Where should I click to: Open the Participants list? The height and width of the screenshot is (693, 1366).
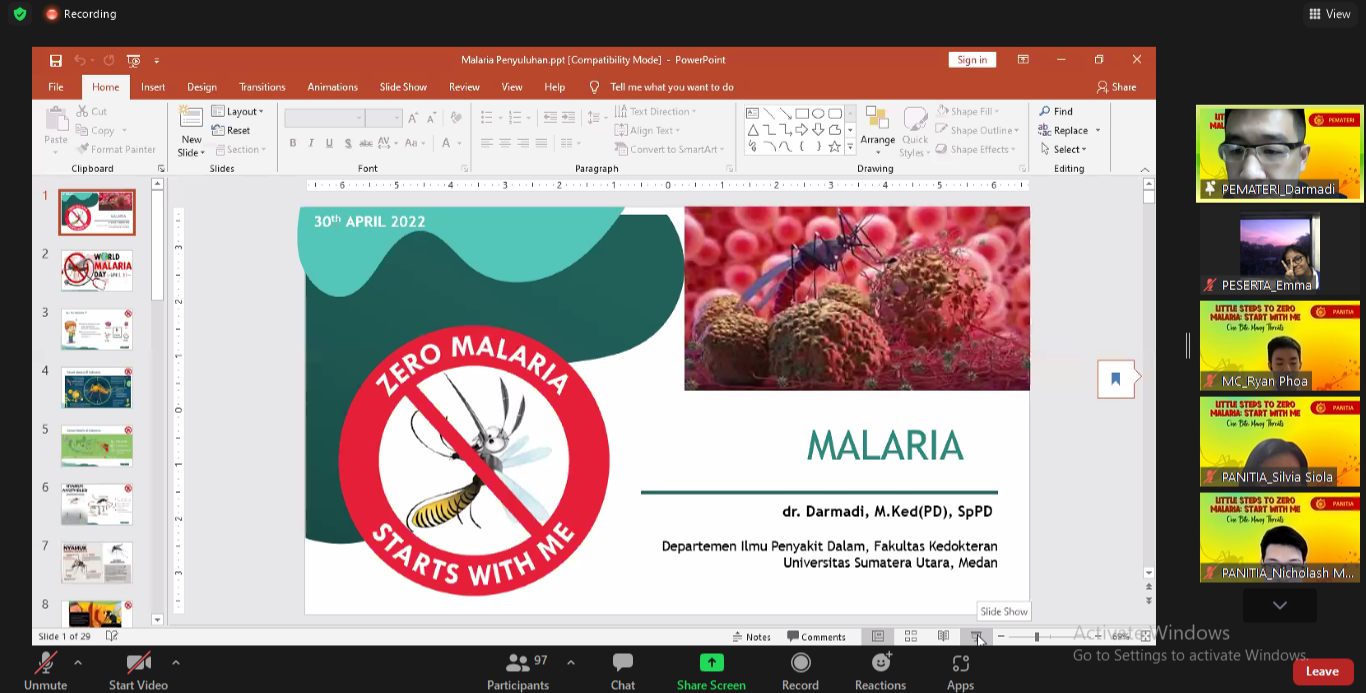tap(518, 670)
